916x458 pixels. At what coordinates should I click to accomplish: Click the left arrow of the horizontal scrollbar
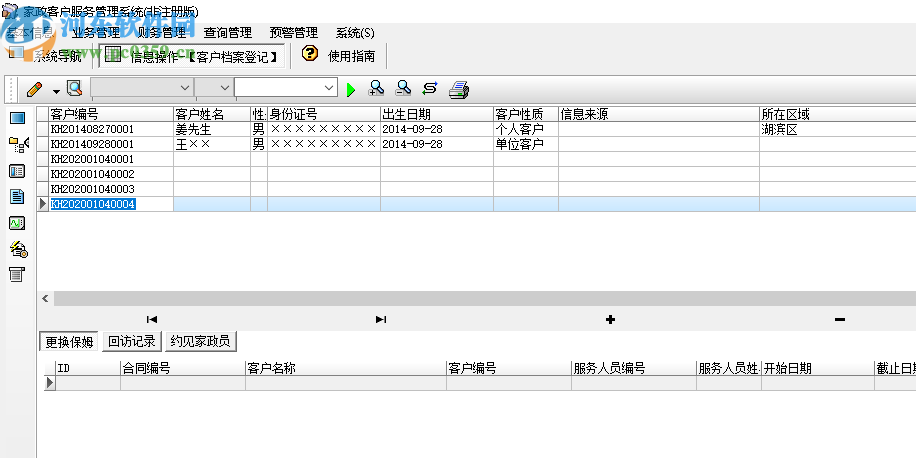click(45, 299)
